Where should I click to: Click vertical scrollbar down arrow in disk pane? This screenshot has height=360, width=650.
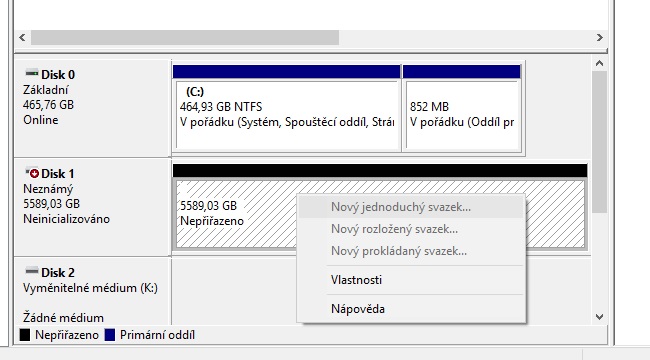click(x=599, y=317)
